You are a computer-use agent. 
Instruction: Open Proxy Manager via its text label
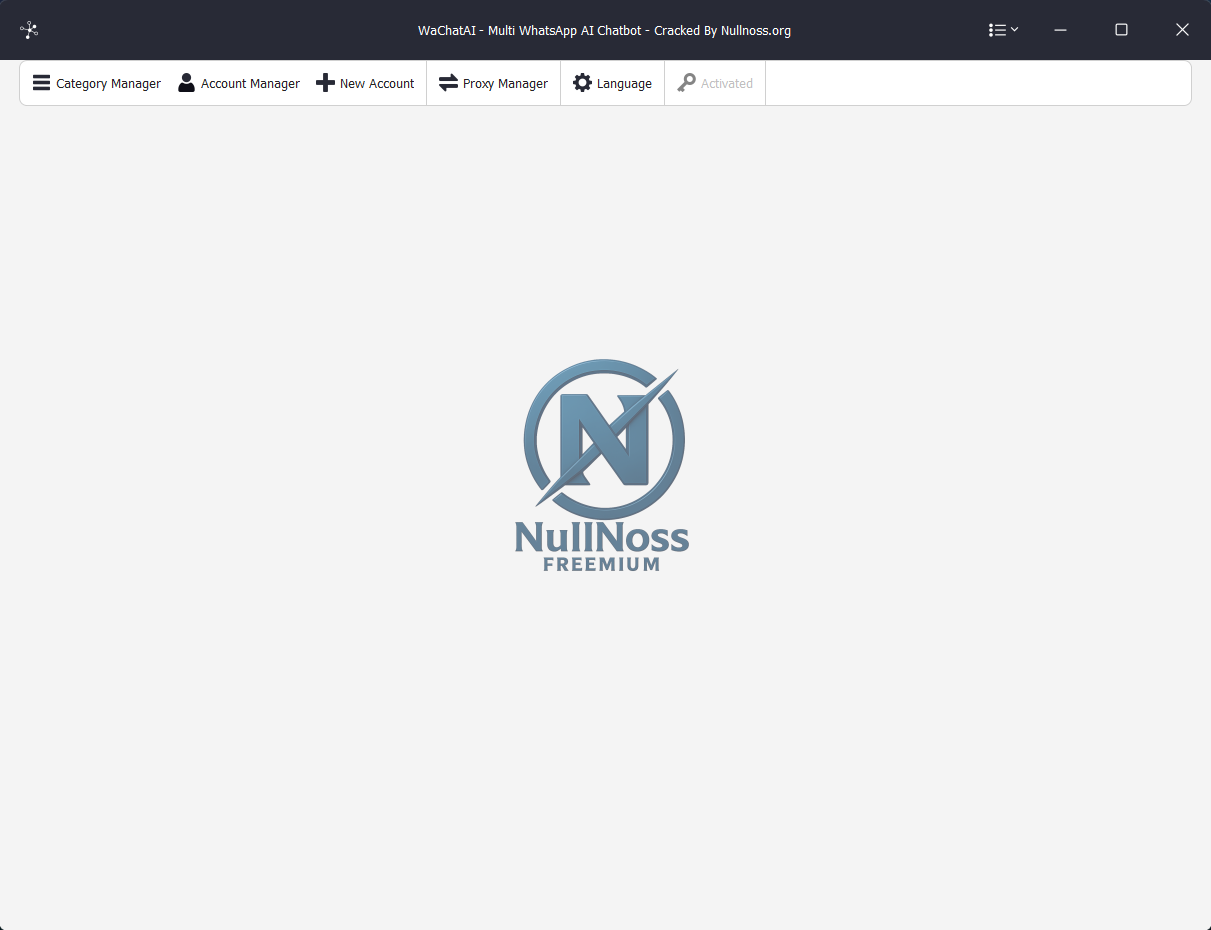tap(505, 84)
